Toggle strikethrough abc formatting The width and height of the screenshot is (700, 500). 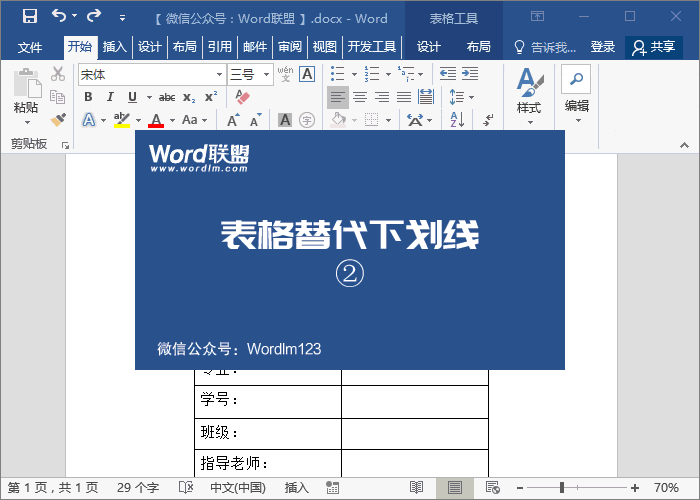point(167,97)
